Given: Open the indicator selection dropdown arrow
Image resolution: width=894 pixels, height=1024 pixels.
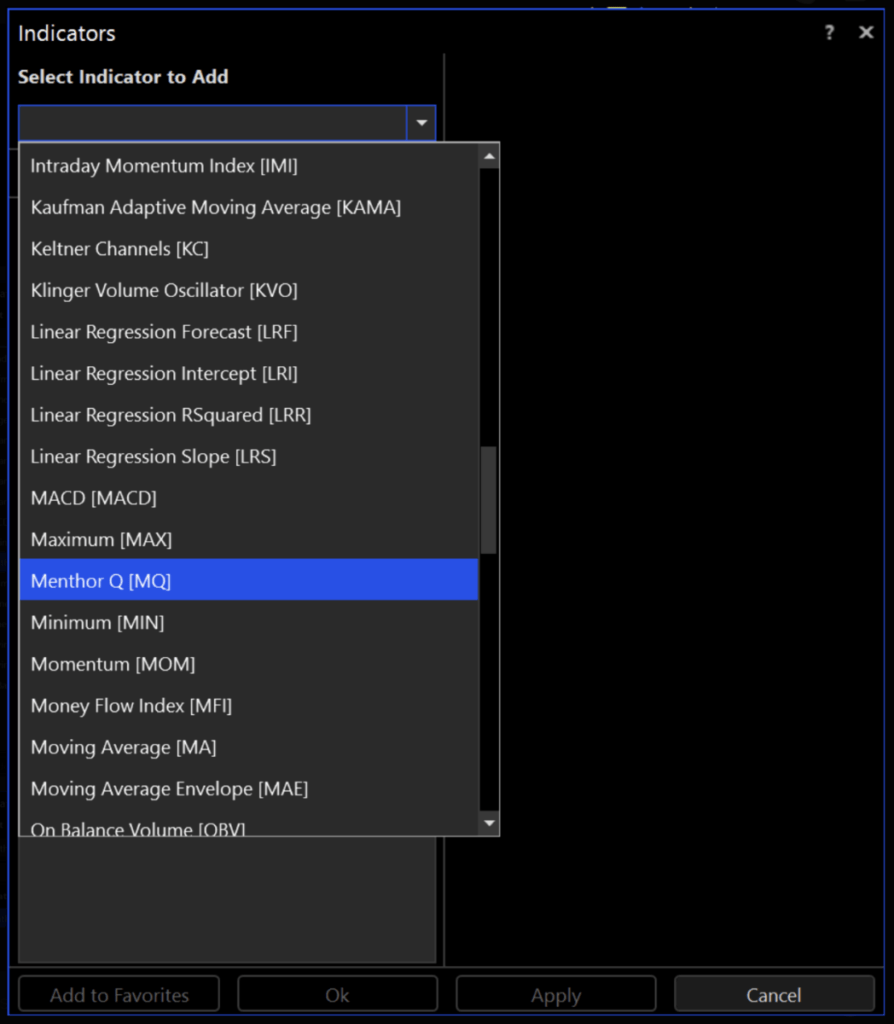Looking at the screenshot, I should click(x=421, y=122).
